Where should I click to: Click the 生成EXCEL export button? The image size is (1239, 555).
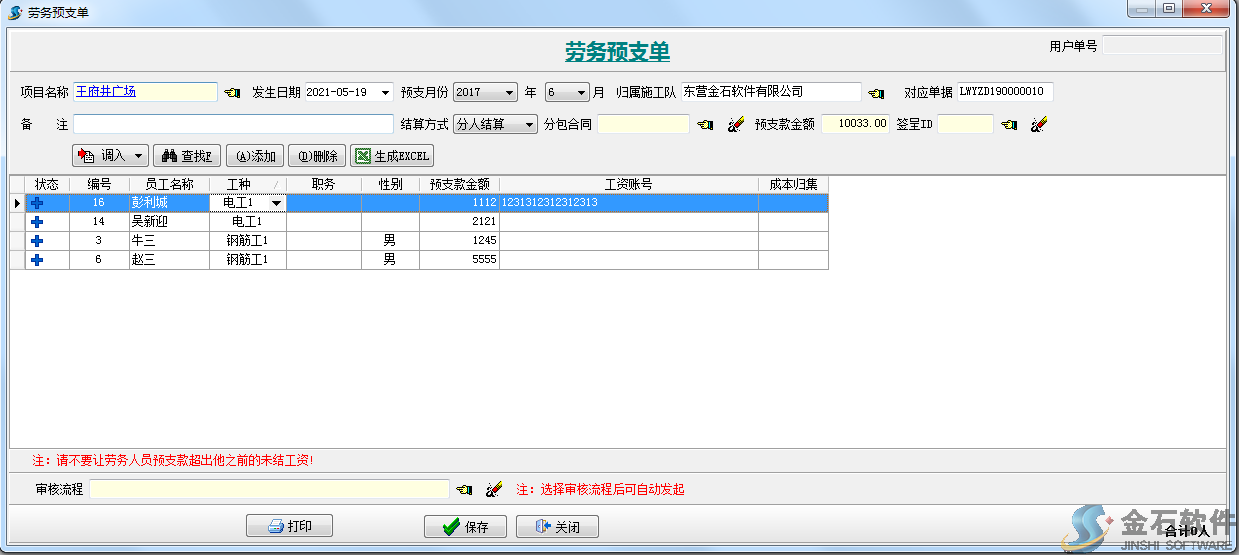[x=392, y=156]
